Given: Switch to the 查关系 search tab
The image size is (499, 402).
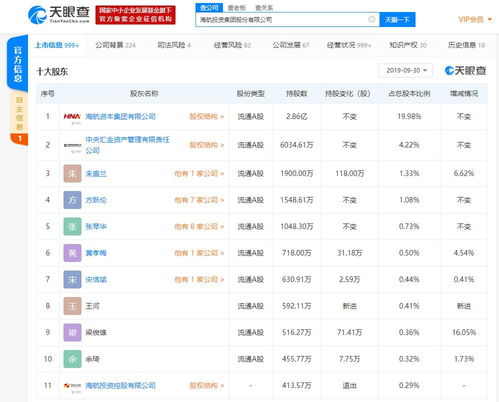Looking at the screenshot, I should pyautogui.click(x=264, y=8).
